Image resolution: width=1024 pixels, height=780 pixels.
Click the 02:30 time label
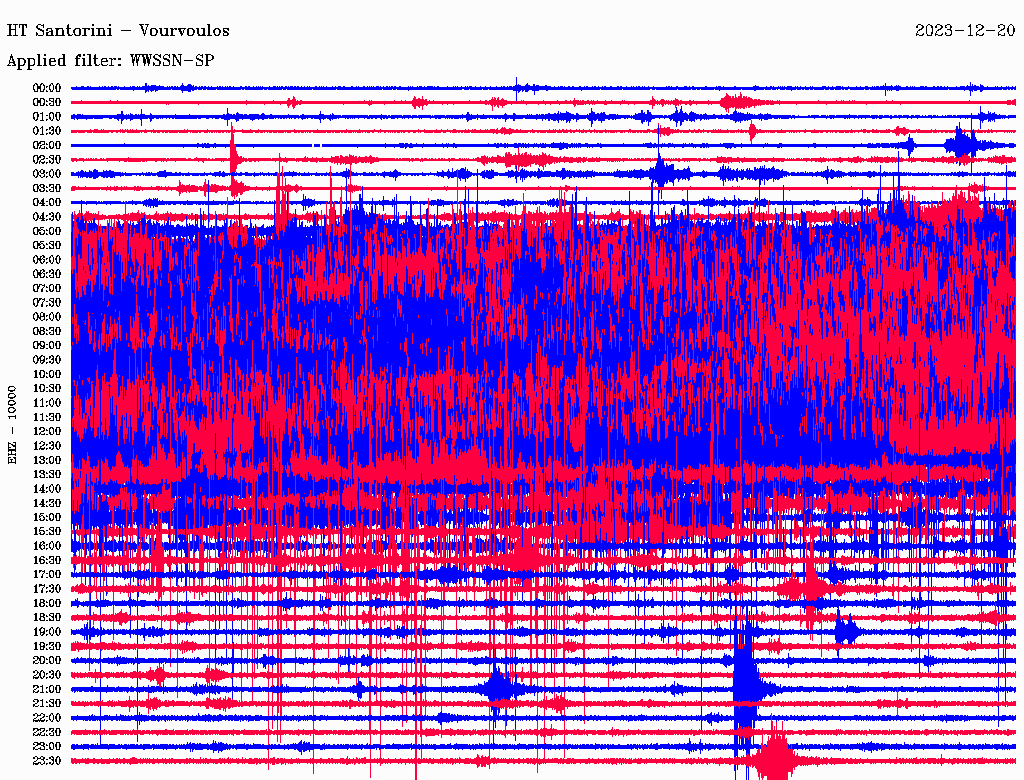(47, 160)
